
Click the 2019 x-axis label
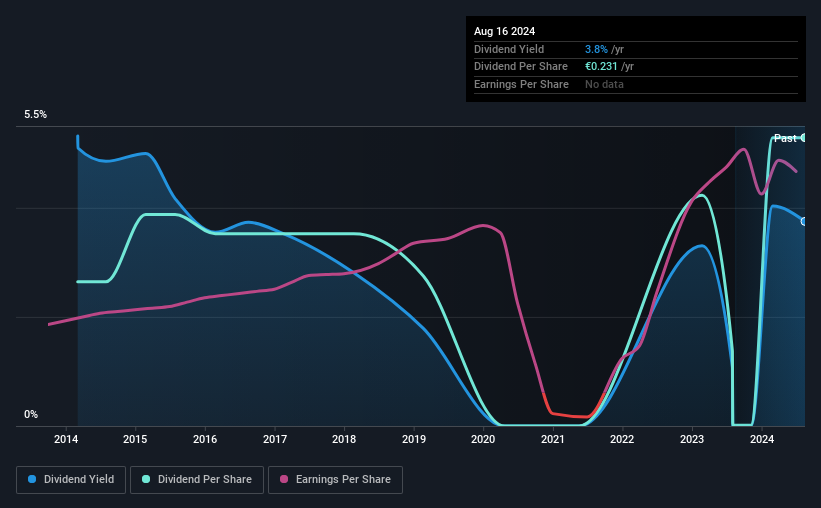tap(414, 439)
